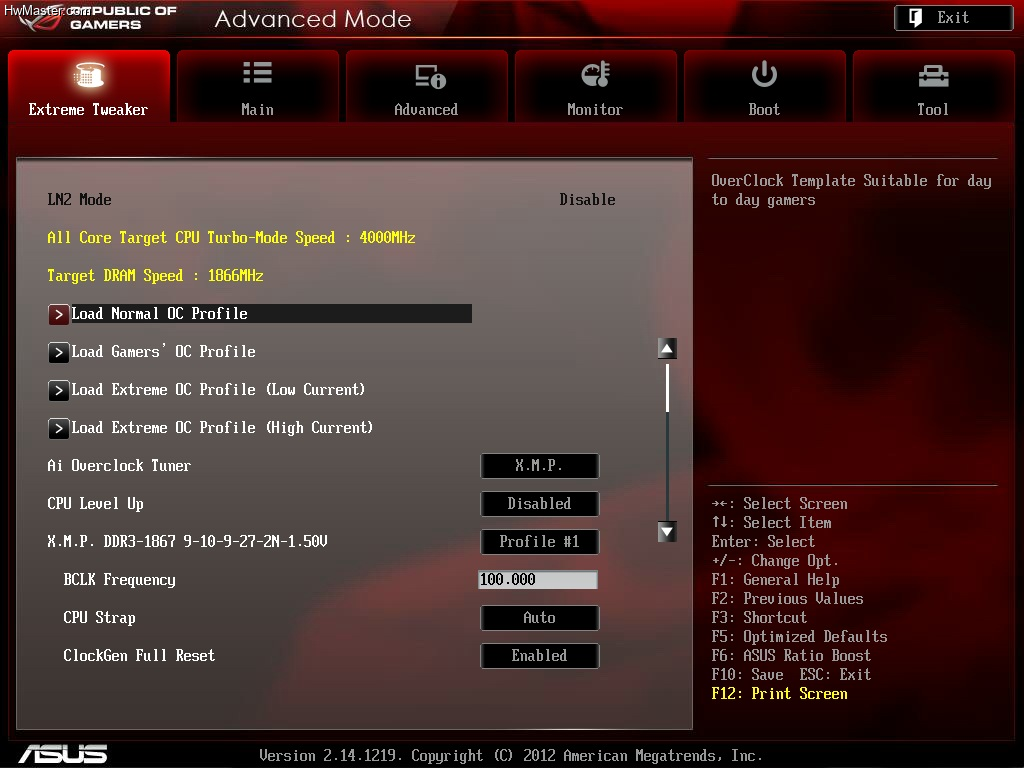
Task: Go to the Boot tab
Action: [x=765, y=86]
